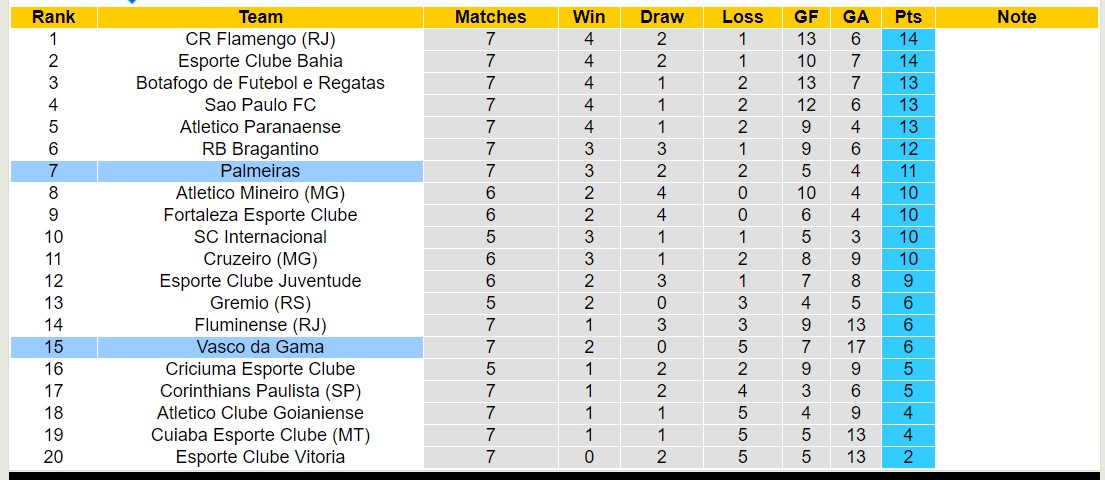Sort by the Pts column header
The image size is (1105, 480).
click(x=908, y=17)
